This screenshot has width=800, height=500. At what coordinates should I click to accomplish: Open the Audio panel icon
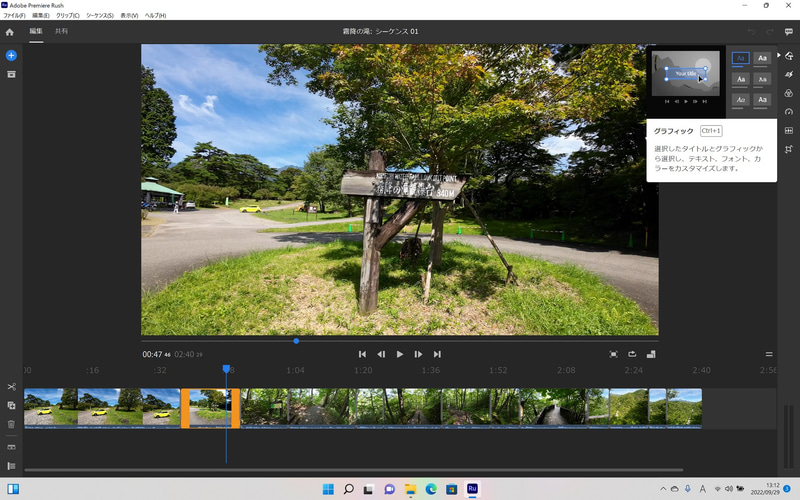(789, 131)
